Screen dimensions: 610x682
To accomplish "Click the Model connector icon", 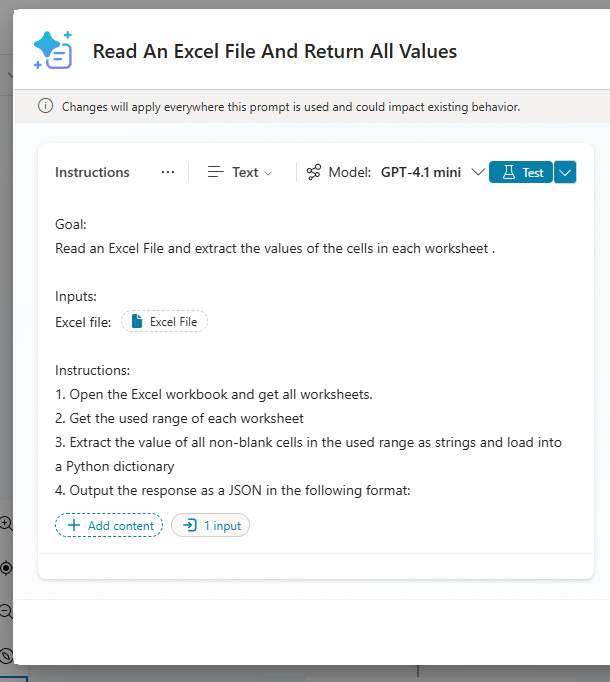I will click(314, 172).
